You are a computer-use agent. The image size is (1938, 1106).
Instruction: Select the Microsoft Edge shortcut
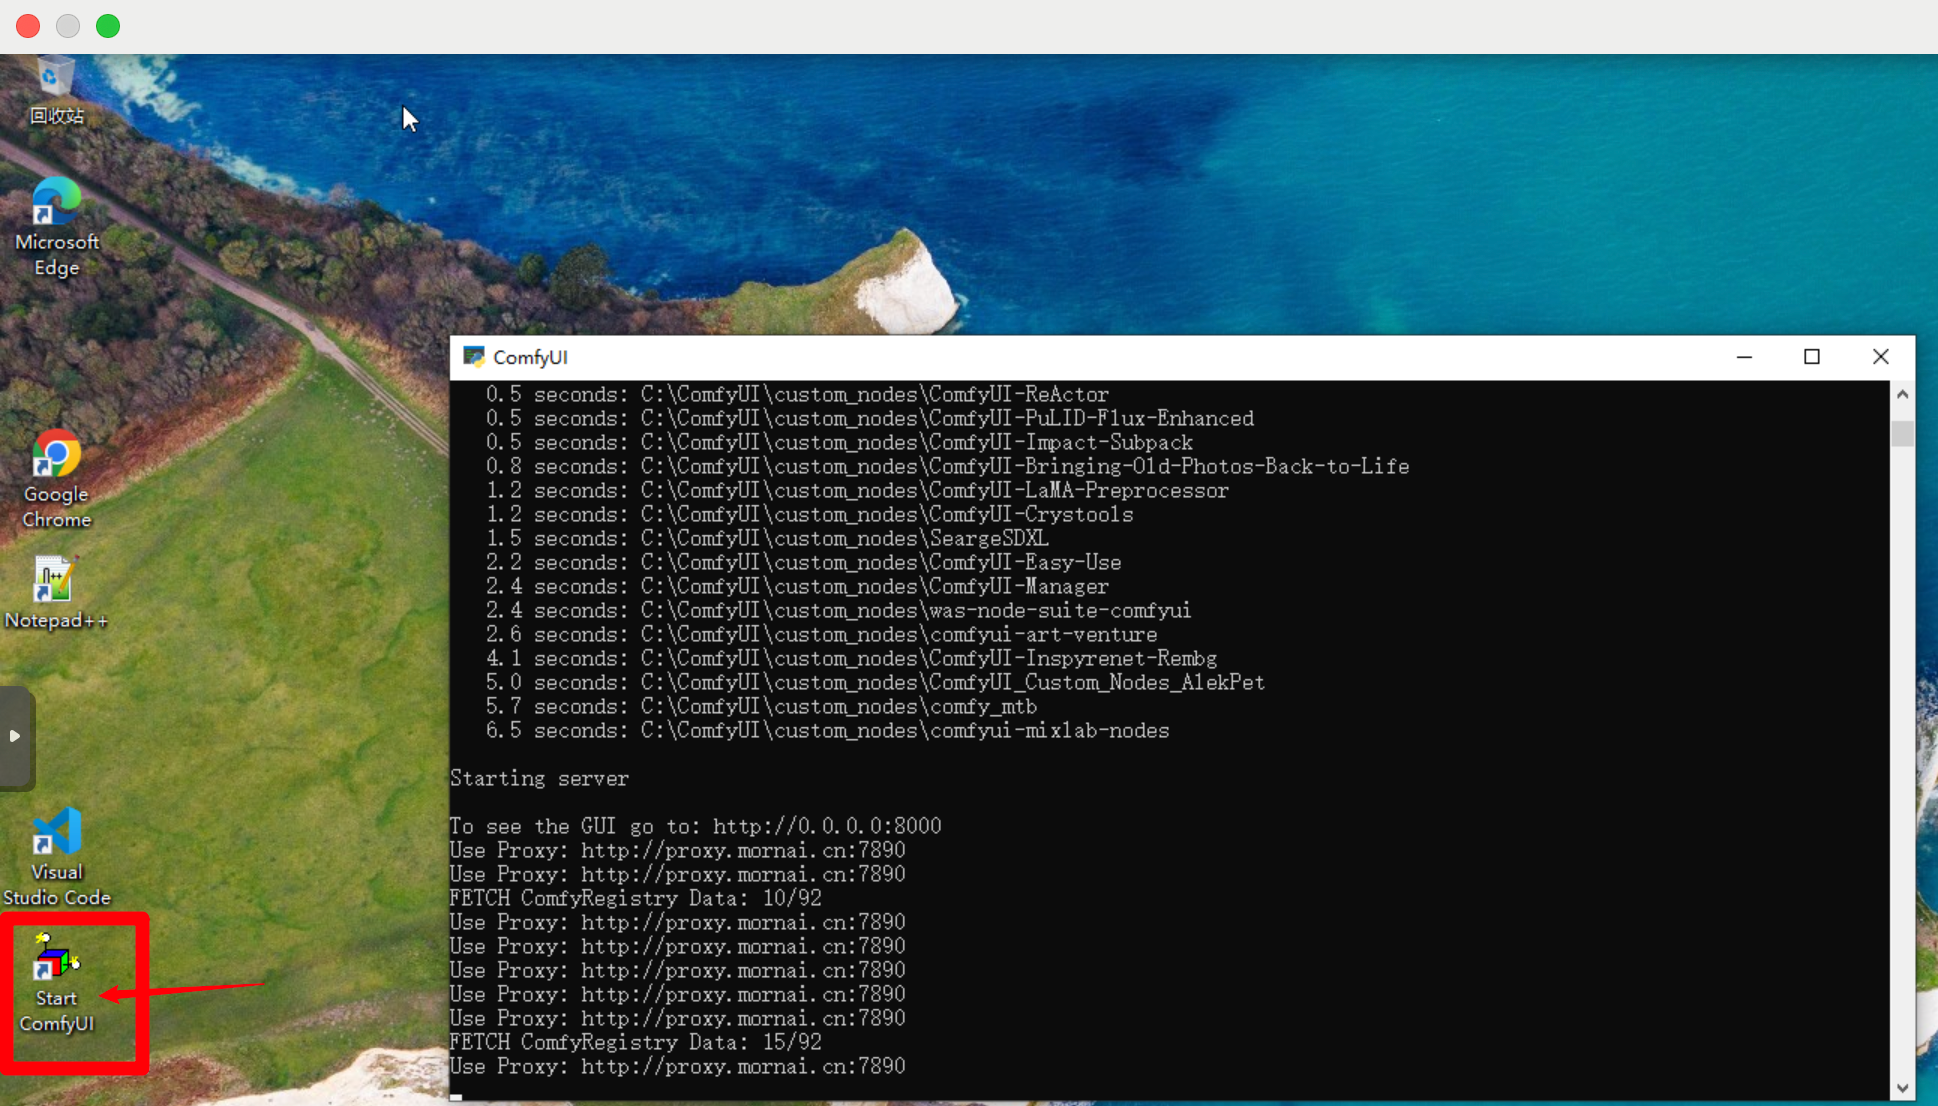coord(56,203)
